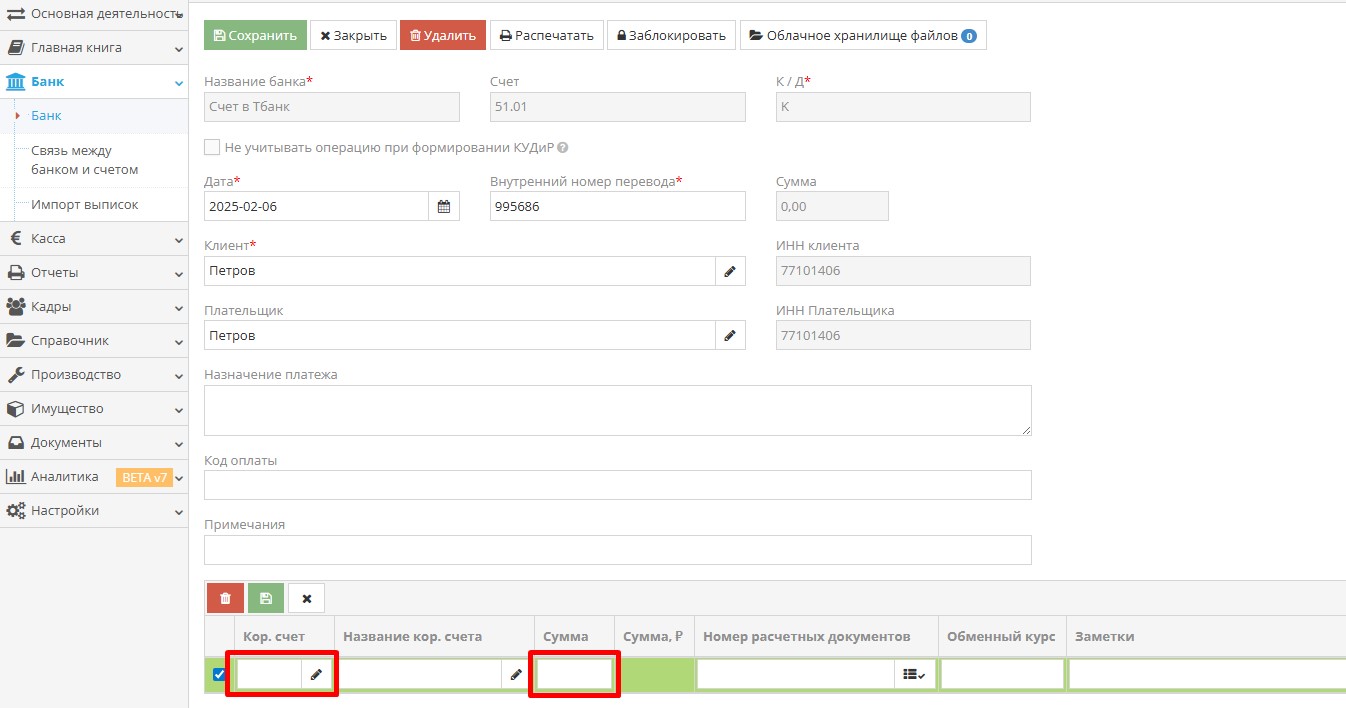
Task: Open the Справочник menu in sidebar
Action: 94,341
